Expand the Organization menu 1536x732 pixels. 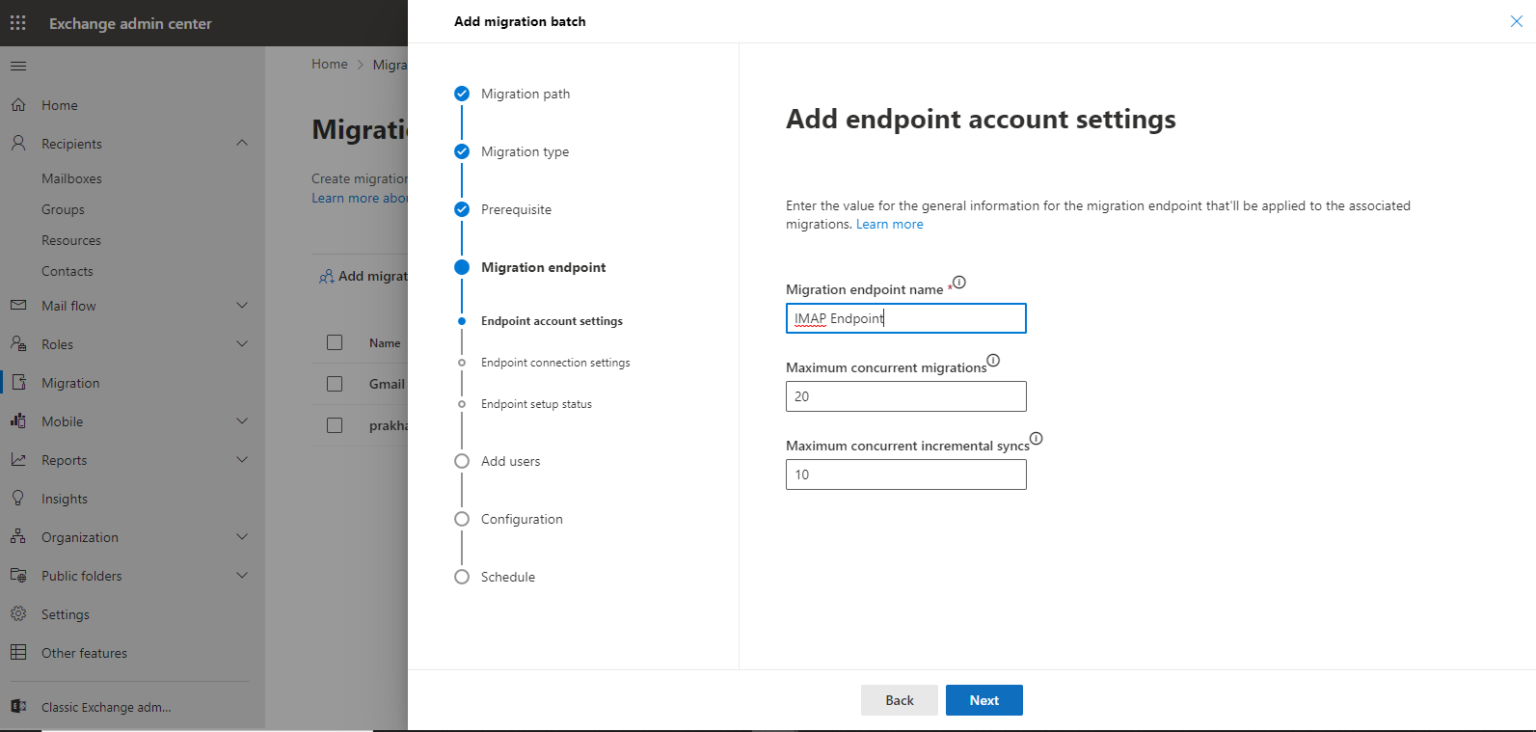click(x=78, y=536)
